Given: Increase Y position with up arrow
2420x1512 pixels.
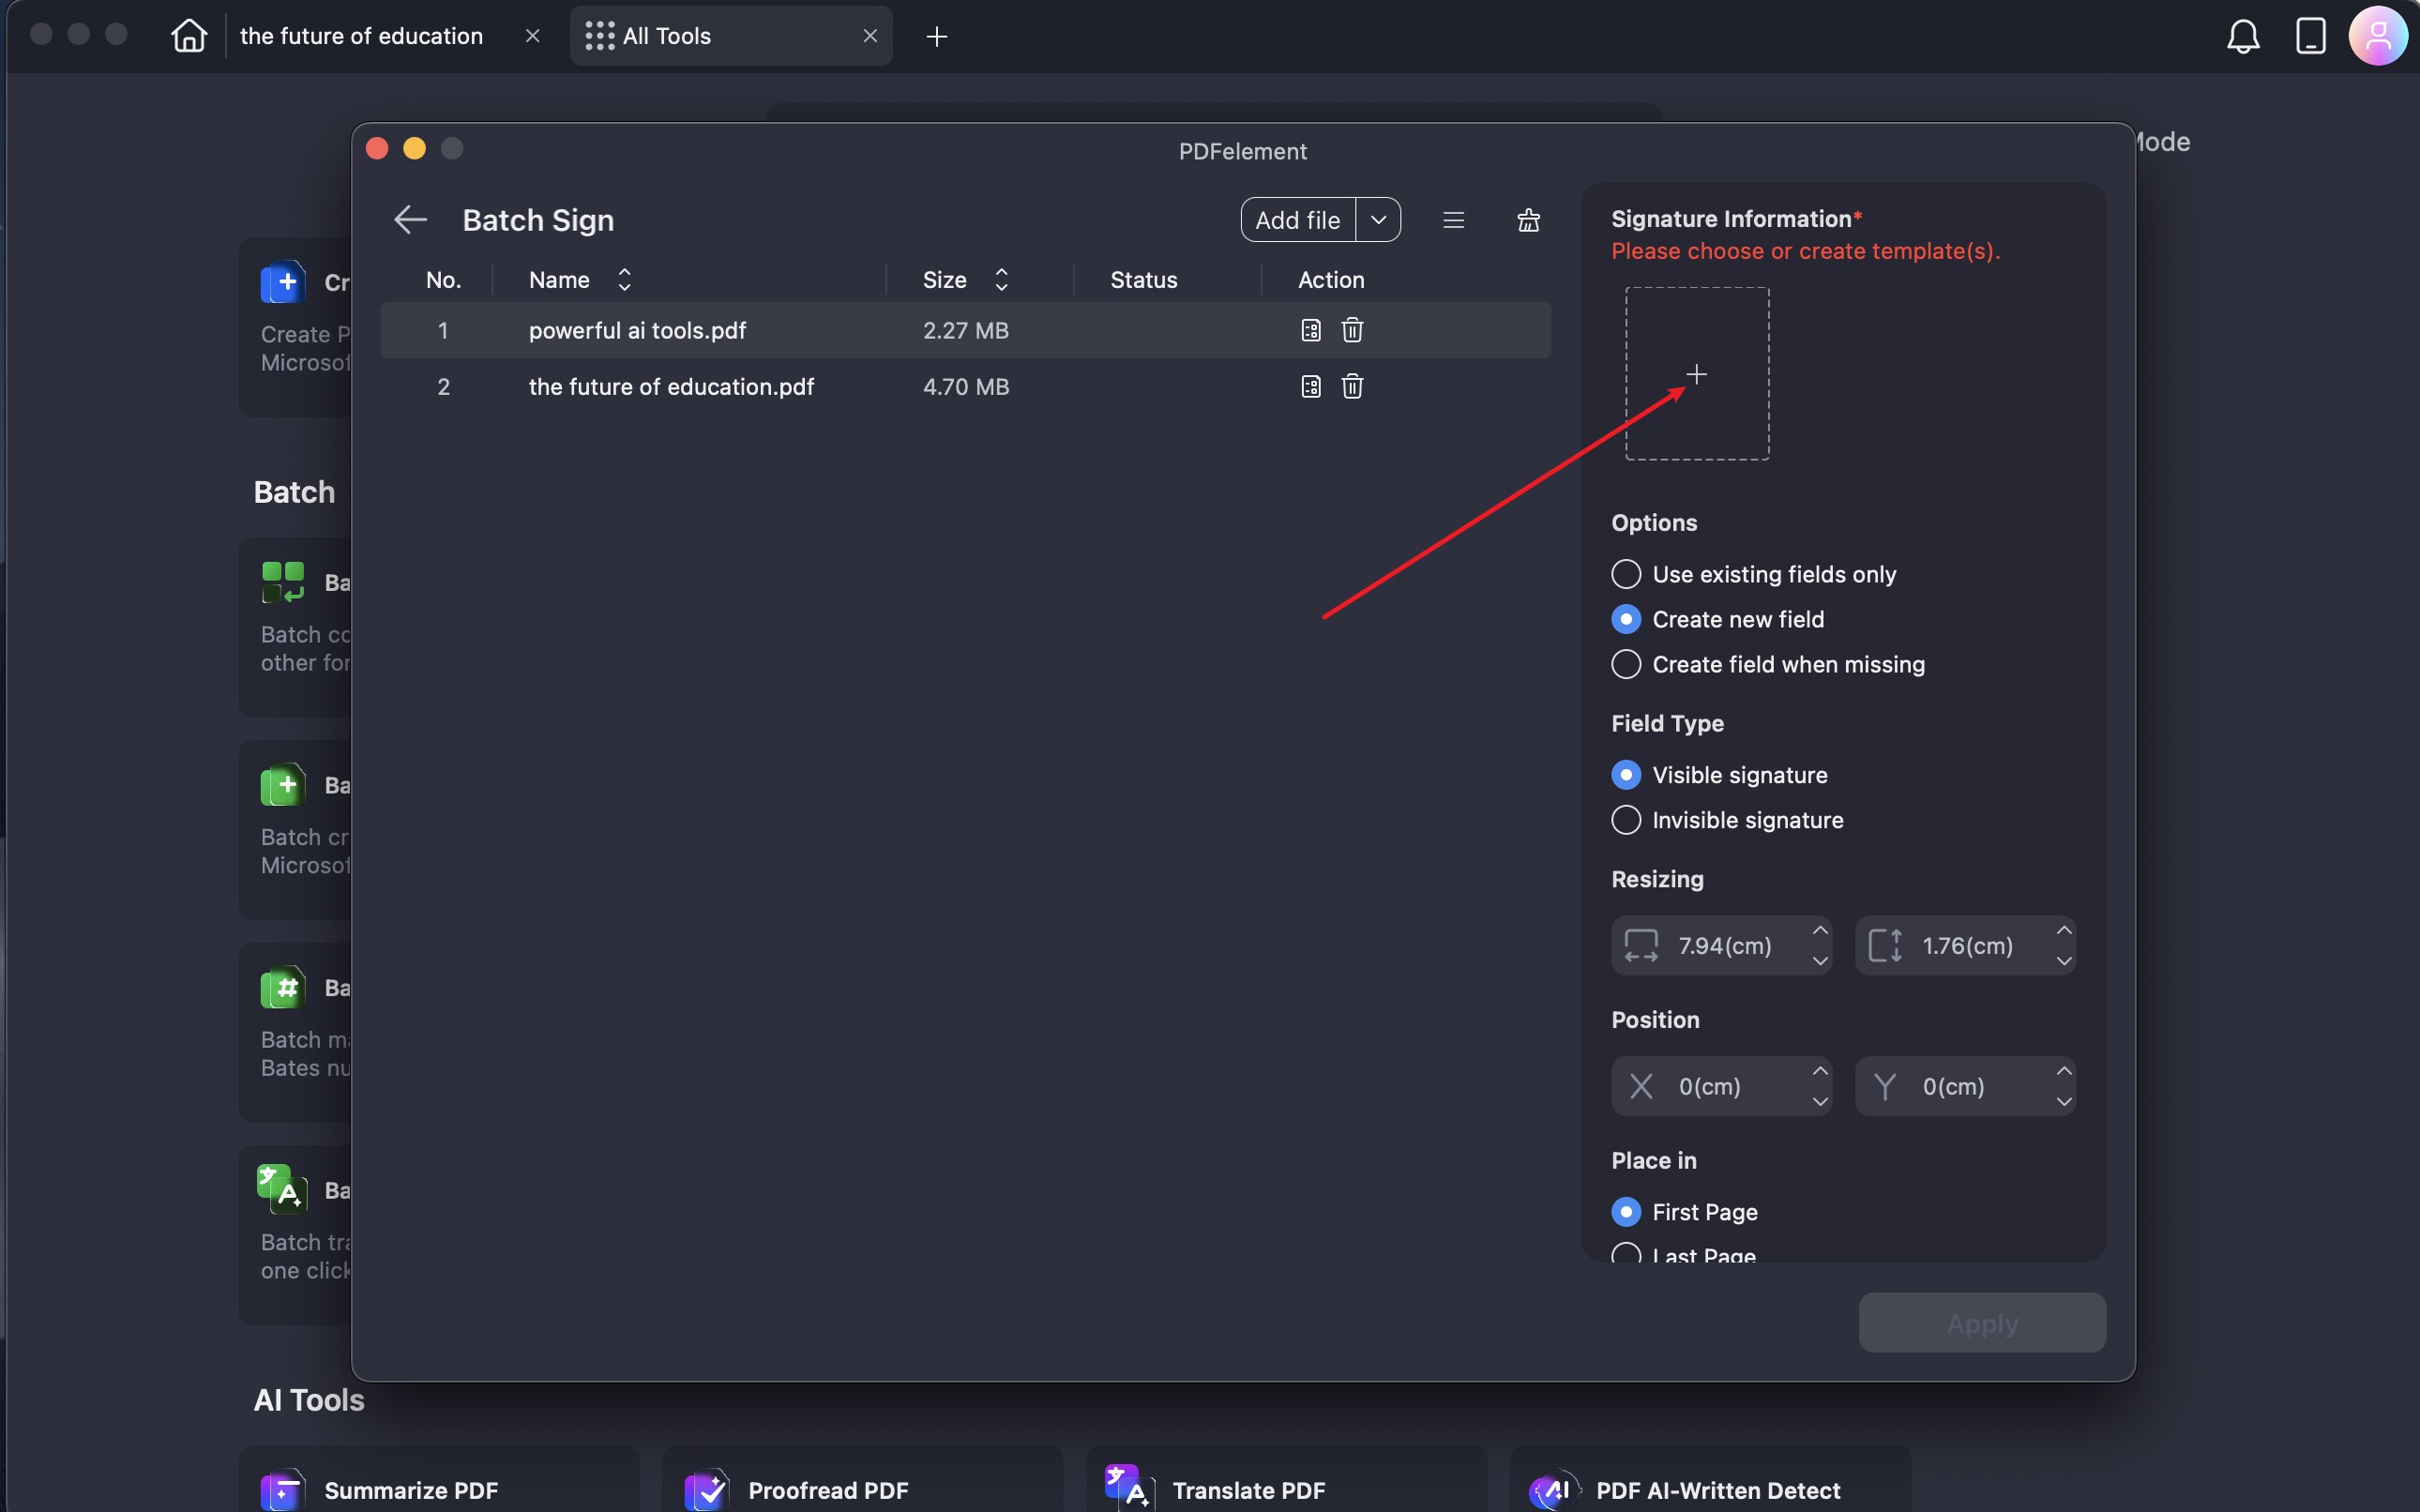Looking at the screenshot, I should pyautogui.click(x=2064, y=1071).
